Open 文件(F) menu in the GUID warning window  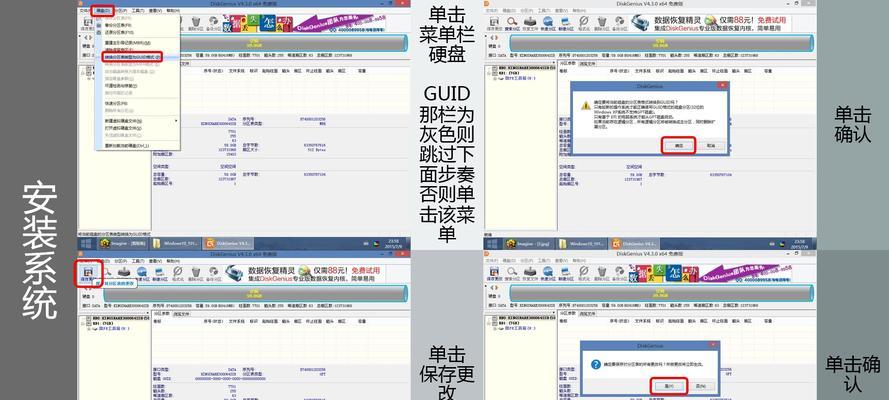[x=492, y=11]
